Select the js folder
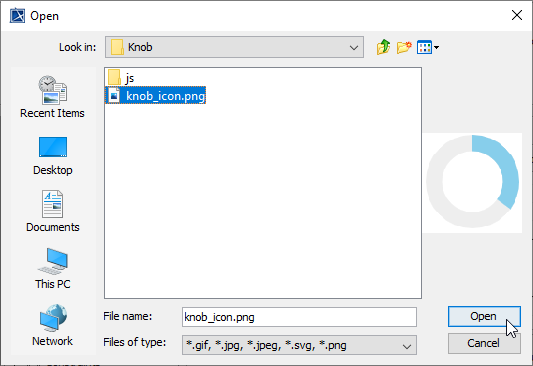The image size is (533, 366). tap(121, 78)
